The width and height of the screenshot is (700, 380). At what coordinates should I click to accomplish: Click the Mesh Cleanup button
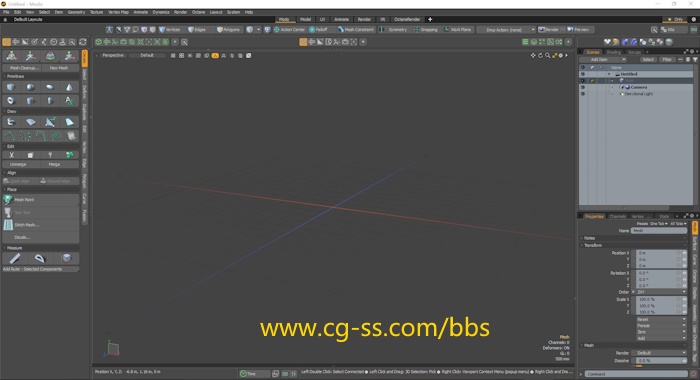(x=21, y=68)
